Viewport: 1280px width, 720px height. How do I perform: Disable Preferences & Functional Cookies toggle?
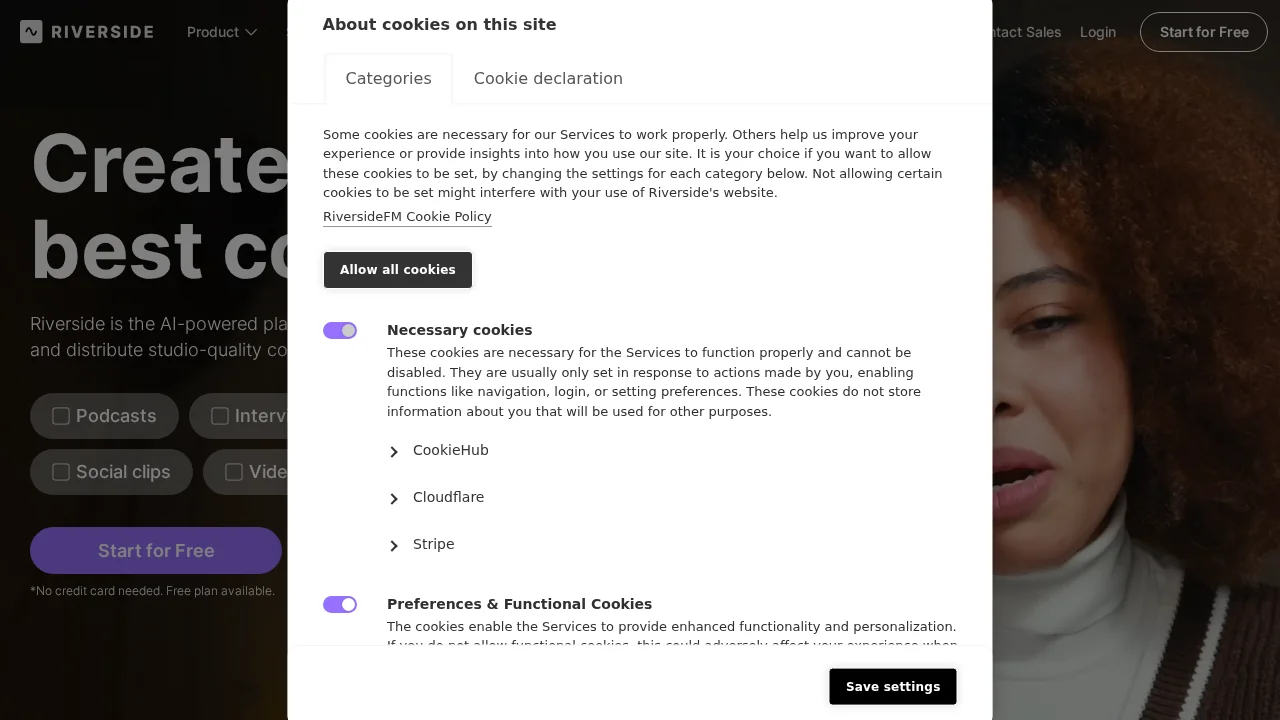pos(340,605)
